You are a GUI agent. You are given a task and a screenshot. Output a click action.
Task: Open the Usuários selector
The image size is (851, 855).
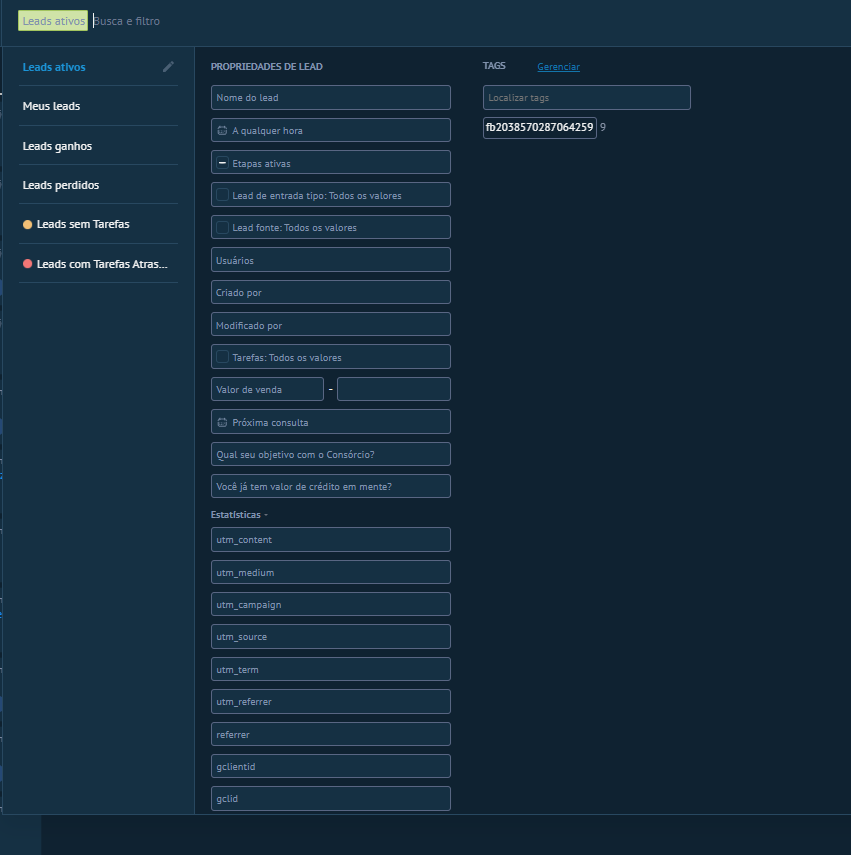pos(330,260)
